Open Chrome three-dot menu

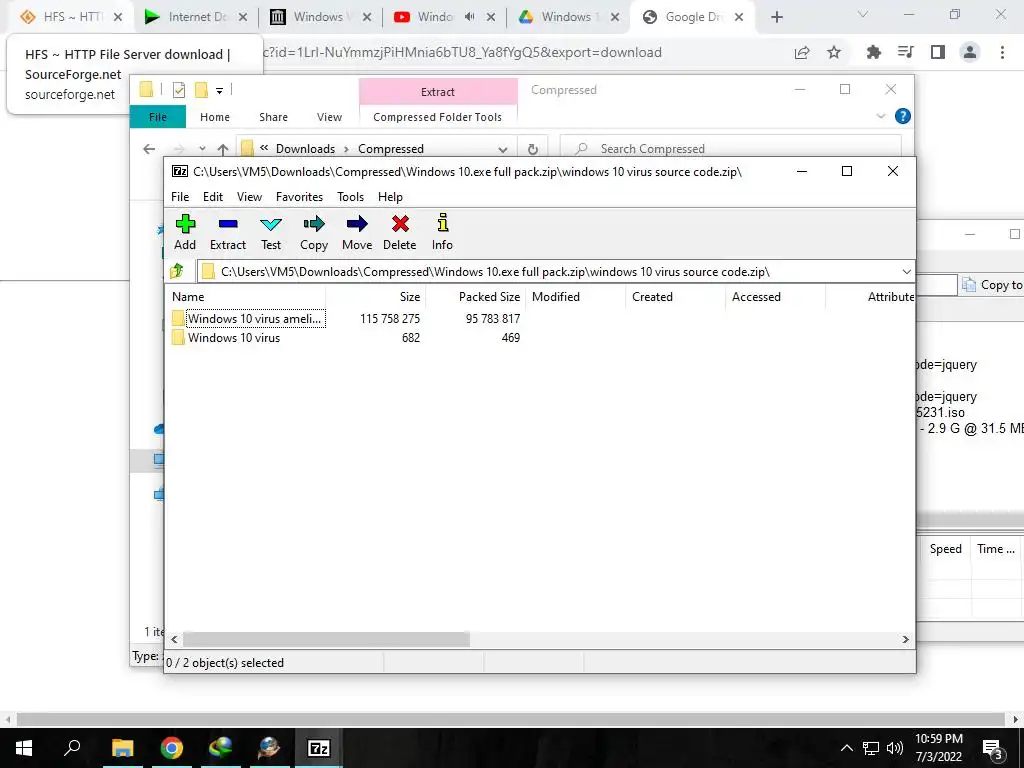(1002, 52)
